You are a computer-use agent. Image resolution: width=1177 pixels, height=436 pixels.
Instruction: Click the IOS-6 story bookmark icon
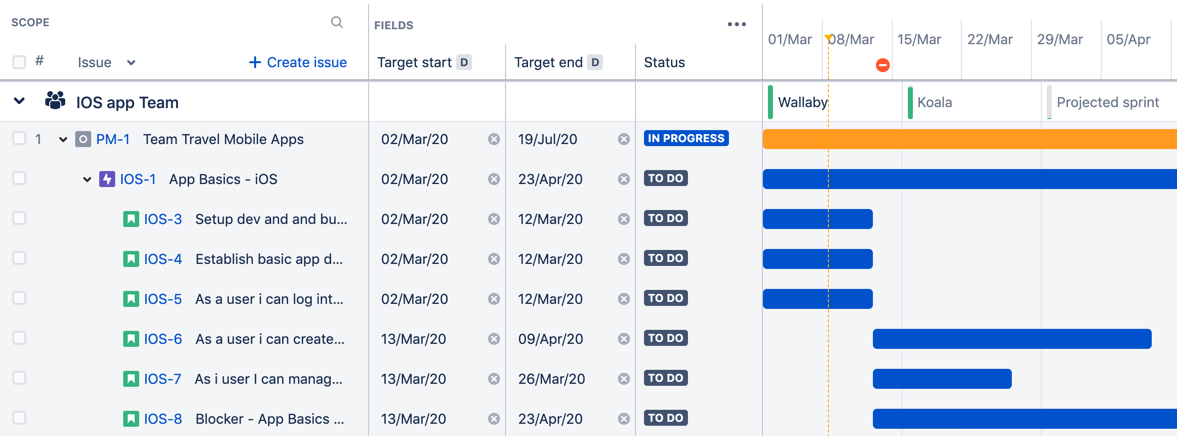(x=131, y=338)
